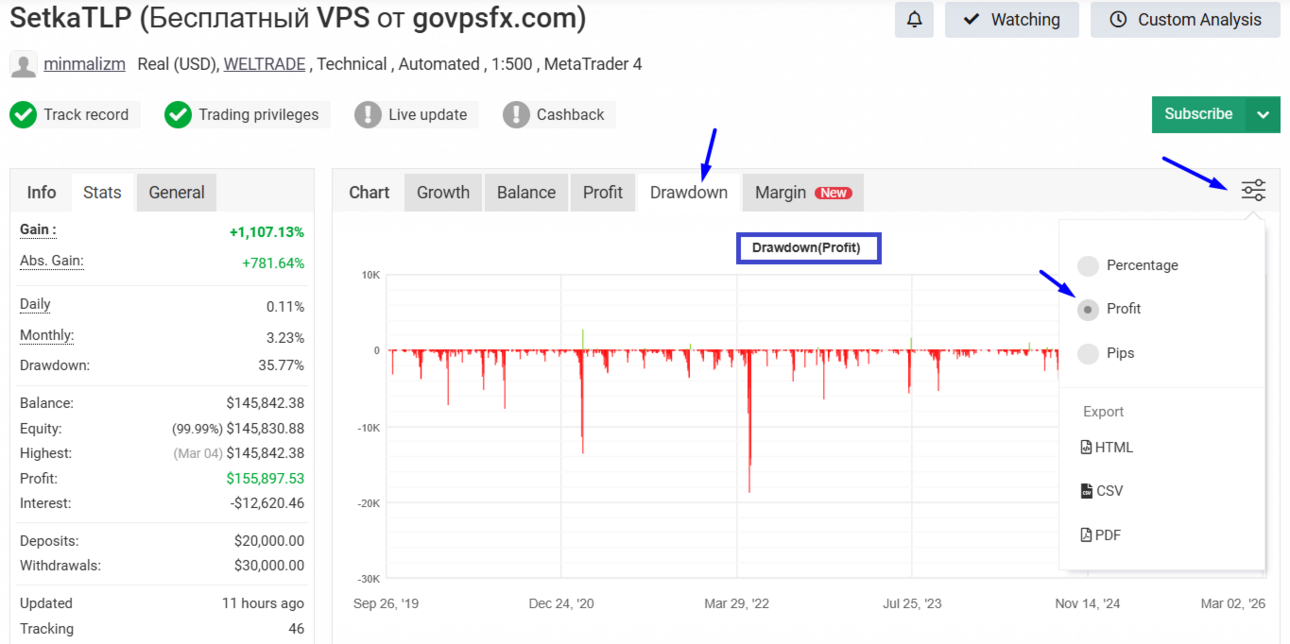Click the Trading privileges green checkmark icon
The height and width of the screenshot is (644, 1290).
tap(178, 115)
